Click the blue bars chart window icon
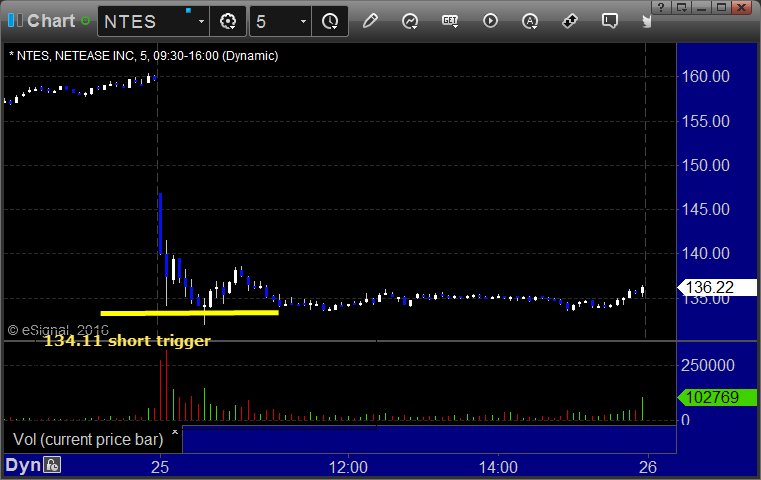Screen dimensions: 761x480 15,21
